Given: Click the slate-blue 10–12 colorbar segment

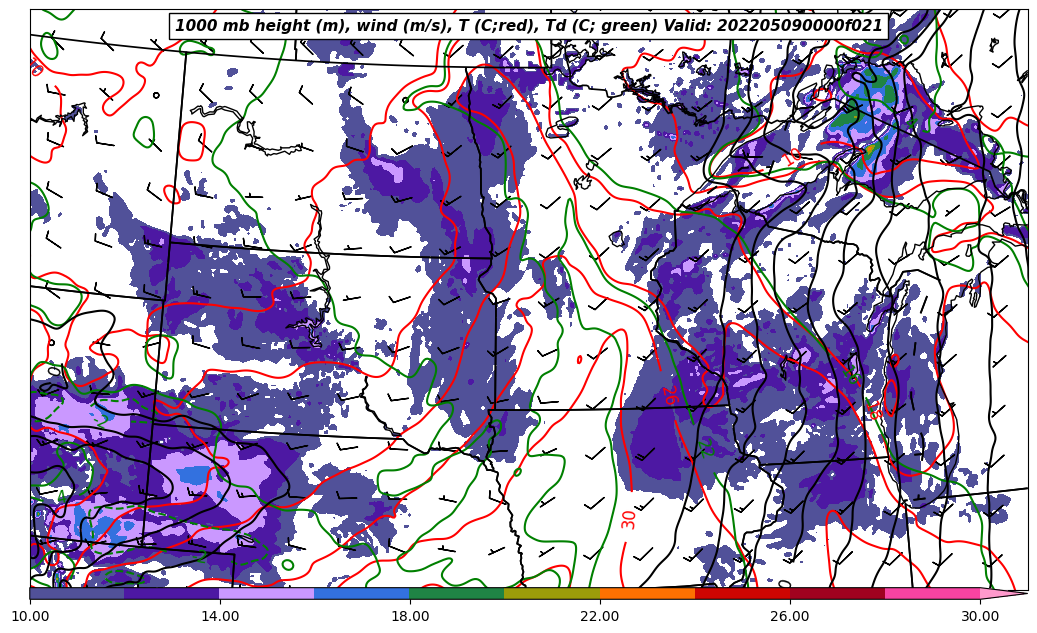Looking at the screenshot, I should pos(77,593).
